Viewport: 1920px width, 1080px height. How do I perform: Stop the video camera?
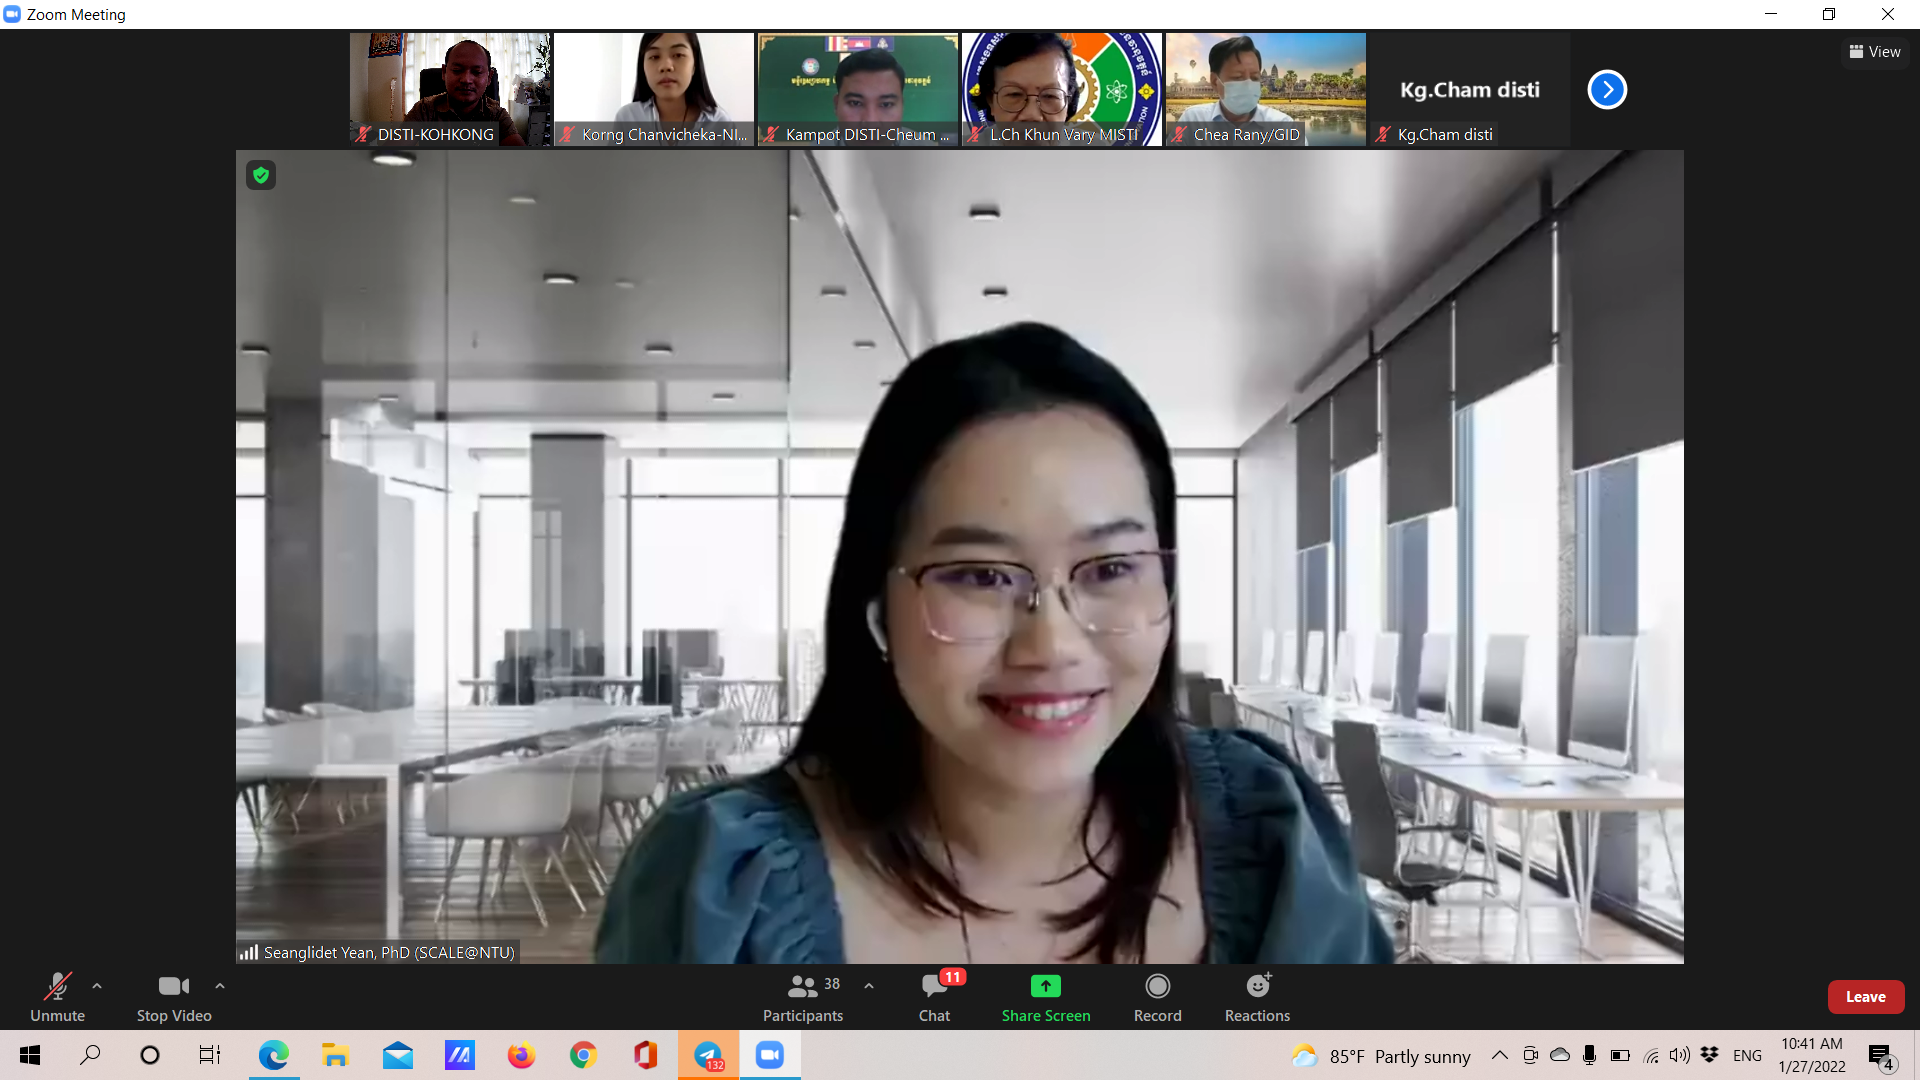tap(174, 997)
